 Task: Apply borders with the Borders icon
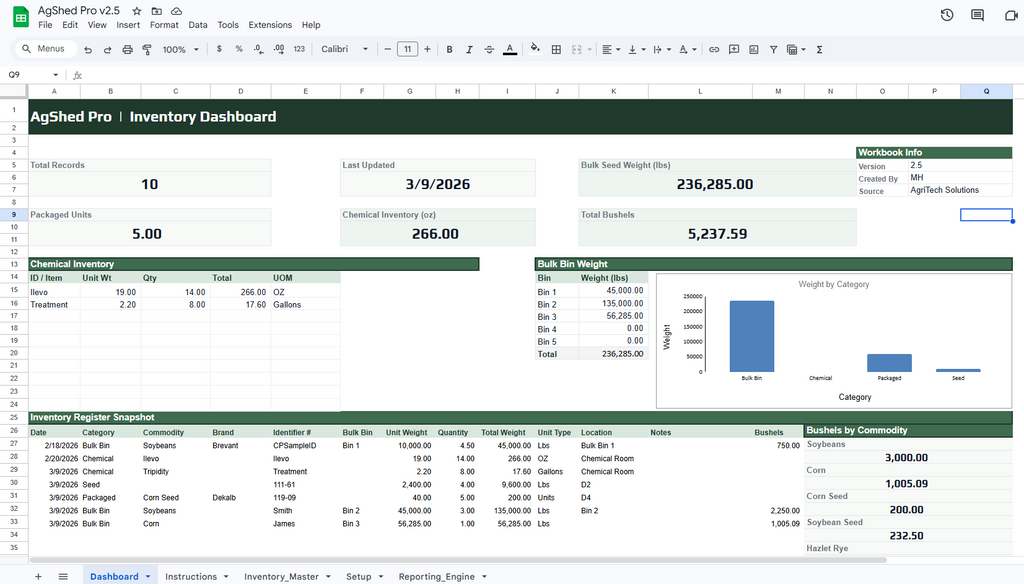[x=556, y=48]
